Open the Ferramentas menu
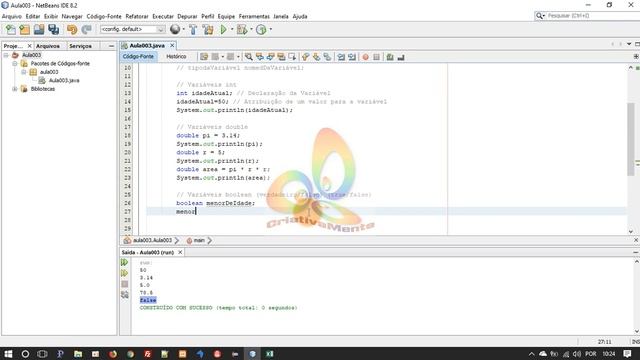The width and height of the screenshot is (640, 360). (254, 16)
